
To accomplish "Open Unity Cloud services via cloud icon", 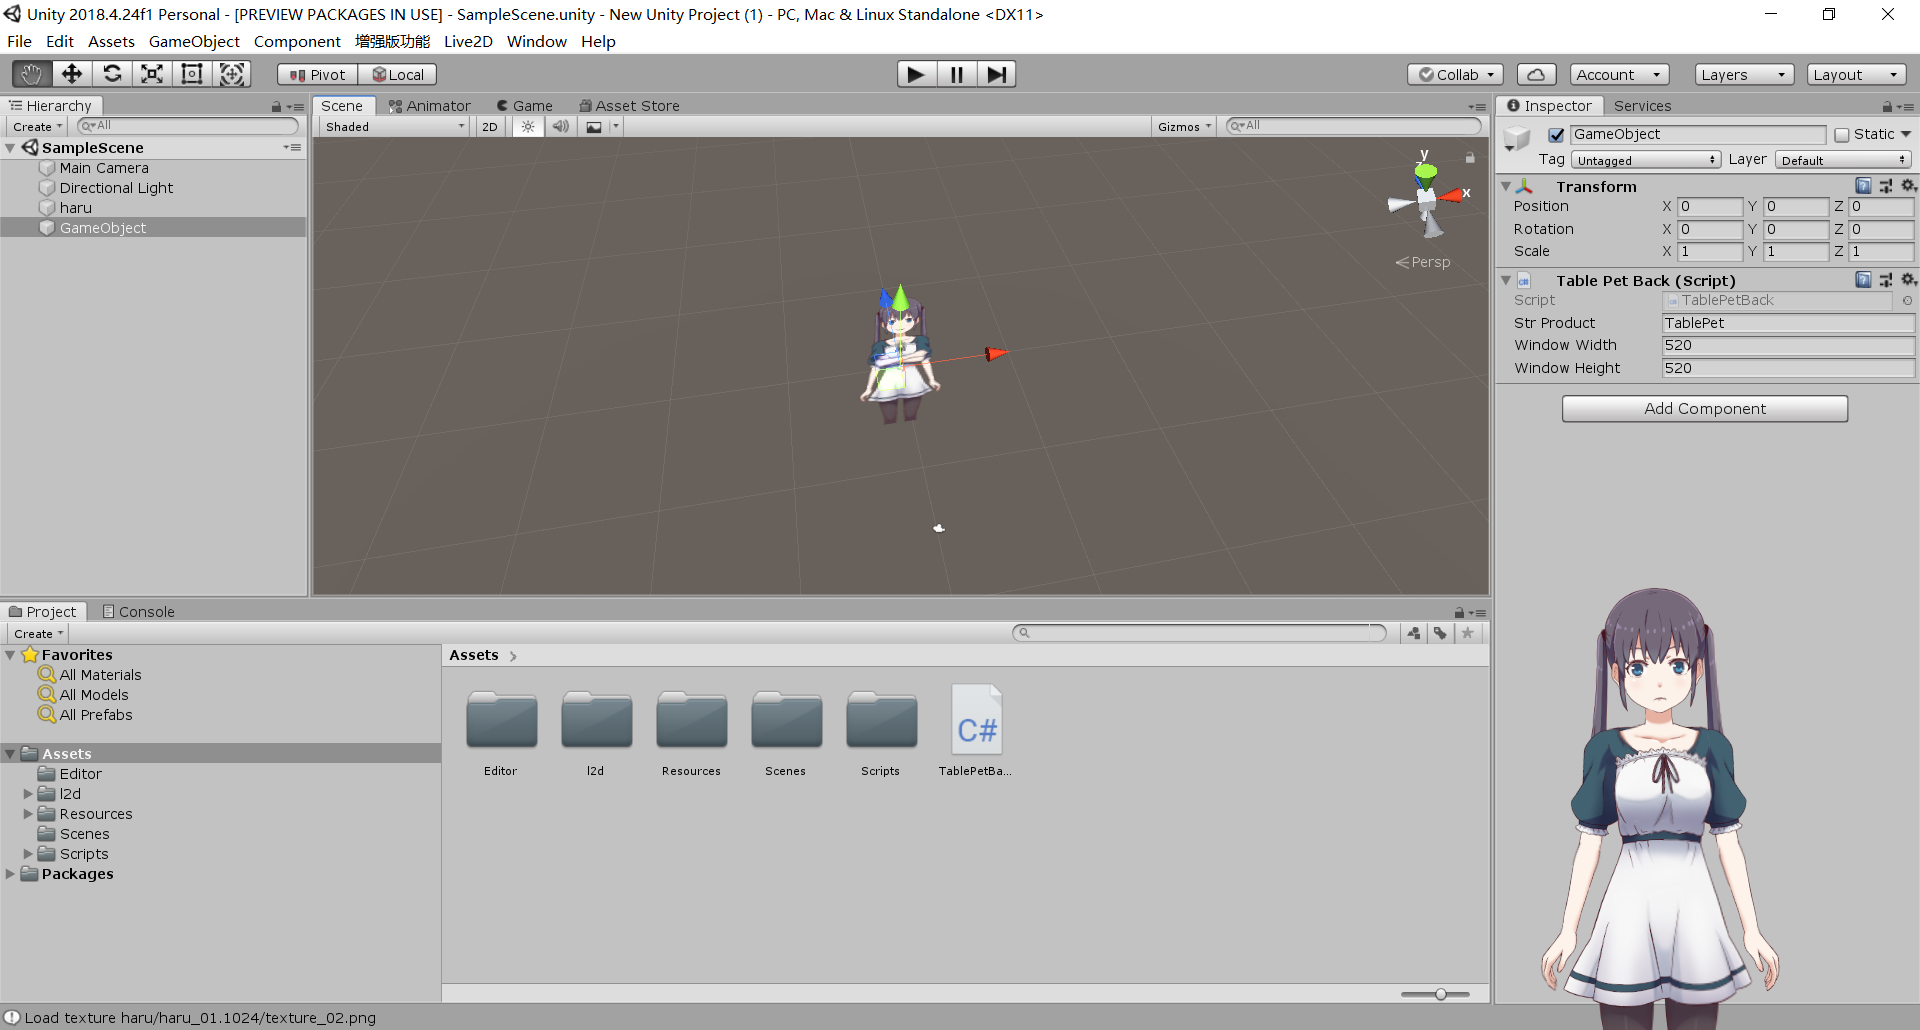I will click(x=1536, y=73).
